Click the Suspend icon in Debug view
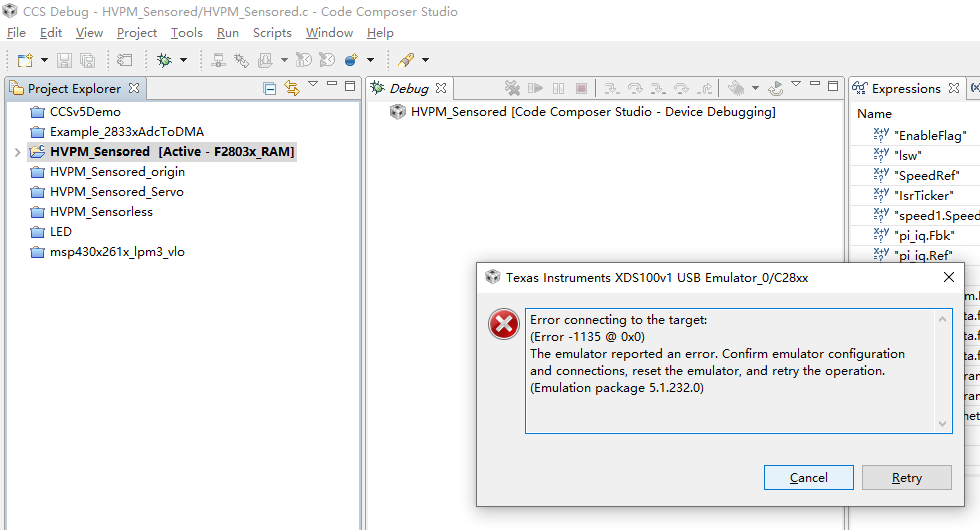980x530 pixels. [559, 89]
